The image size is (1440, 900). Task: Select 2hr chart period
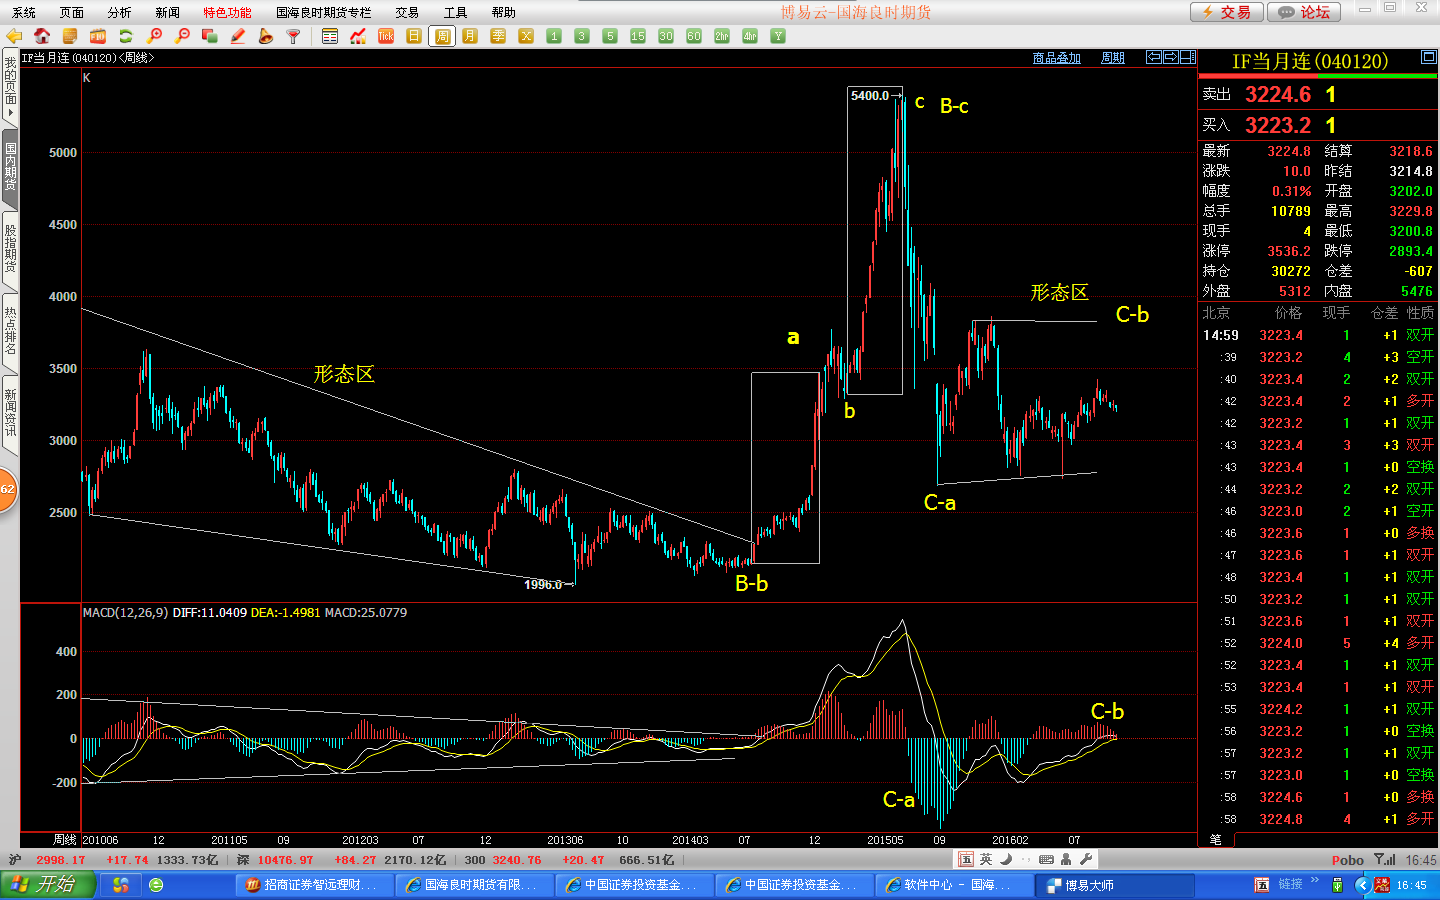(722, 36)
